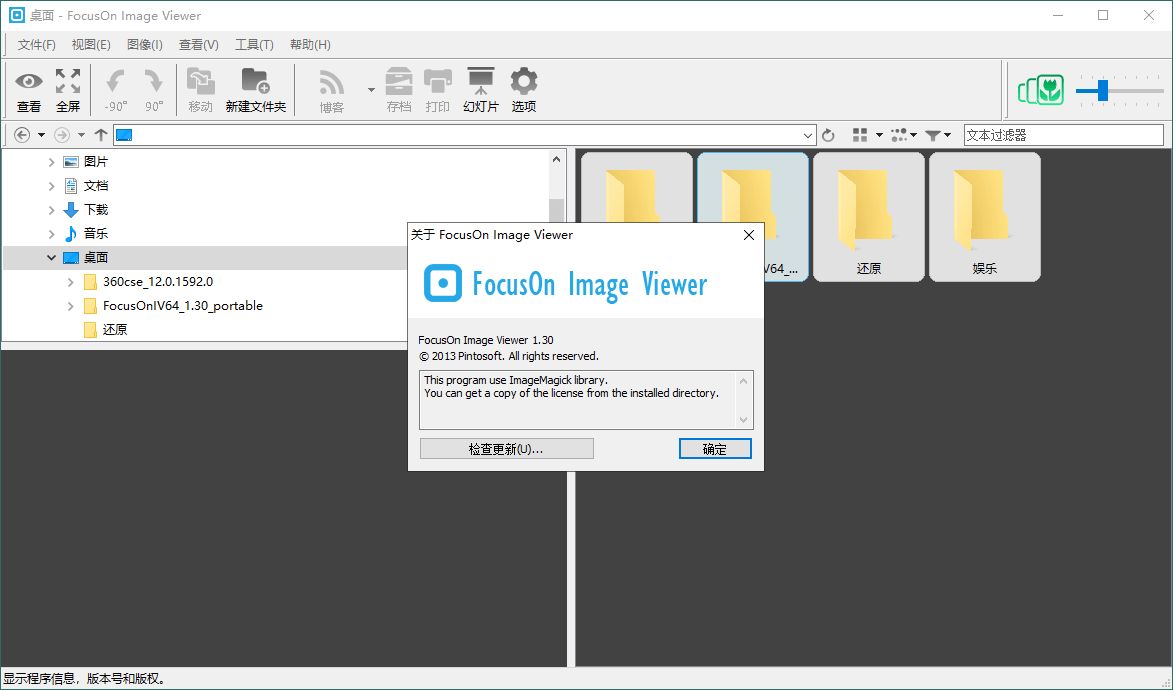Go back with the left arrow button
The width and height of the screenshot is (1173, 690).
[x=22, y=135]
